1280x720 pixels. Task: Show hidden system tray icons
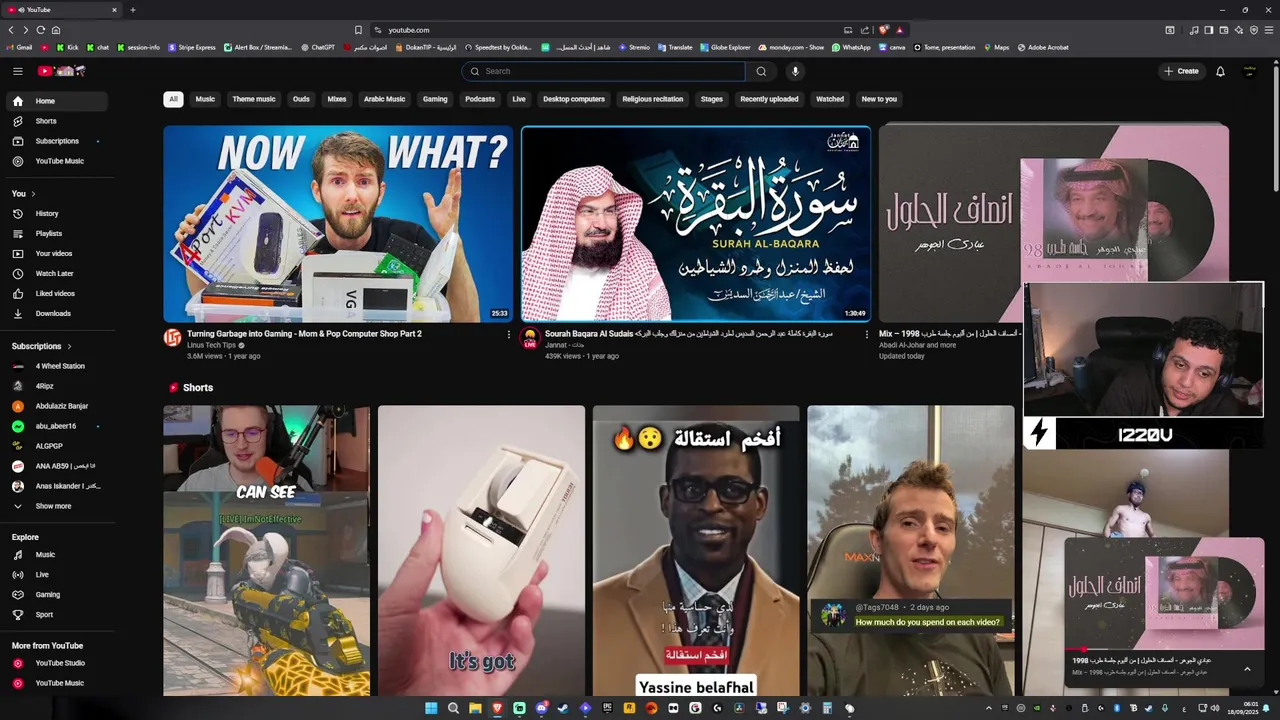[x=989, y=708]
